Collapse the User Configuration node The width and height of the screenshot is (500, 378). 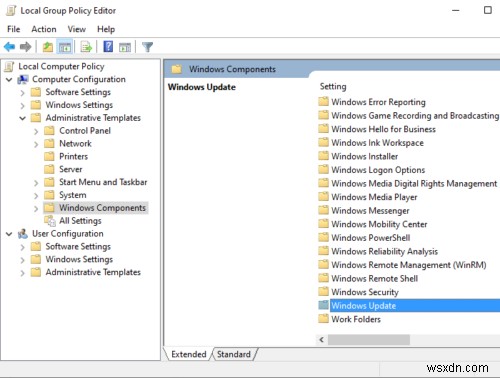(x=9, y=234)
